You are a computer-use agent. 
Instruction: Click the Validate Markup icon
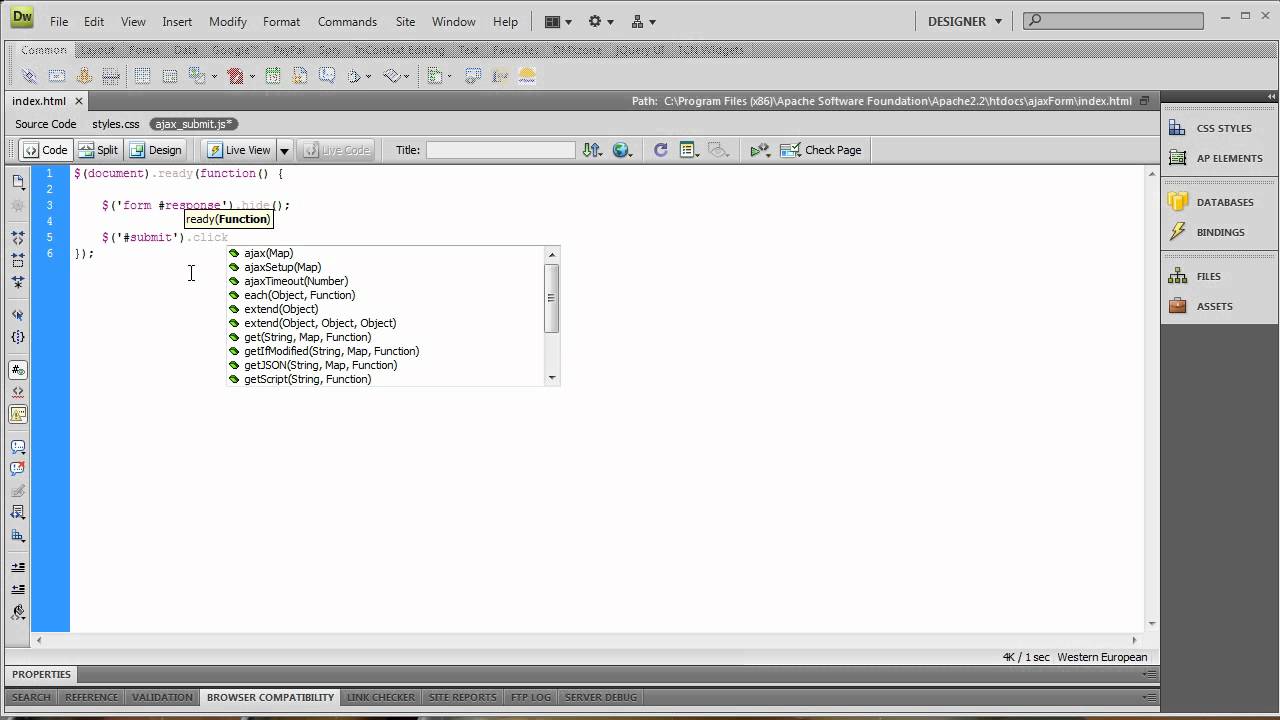pyautogui.click(x=760, y=150)
